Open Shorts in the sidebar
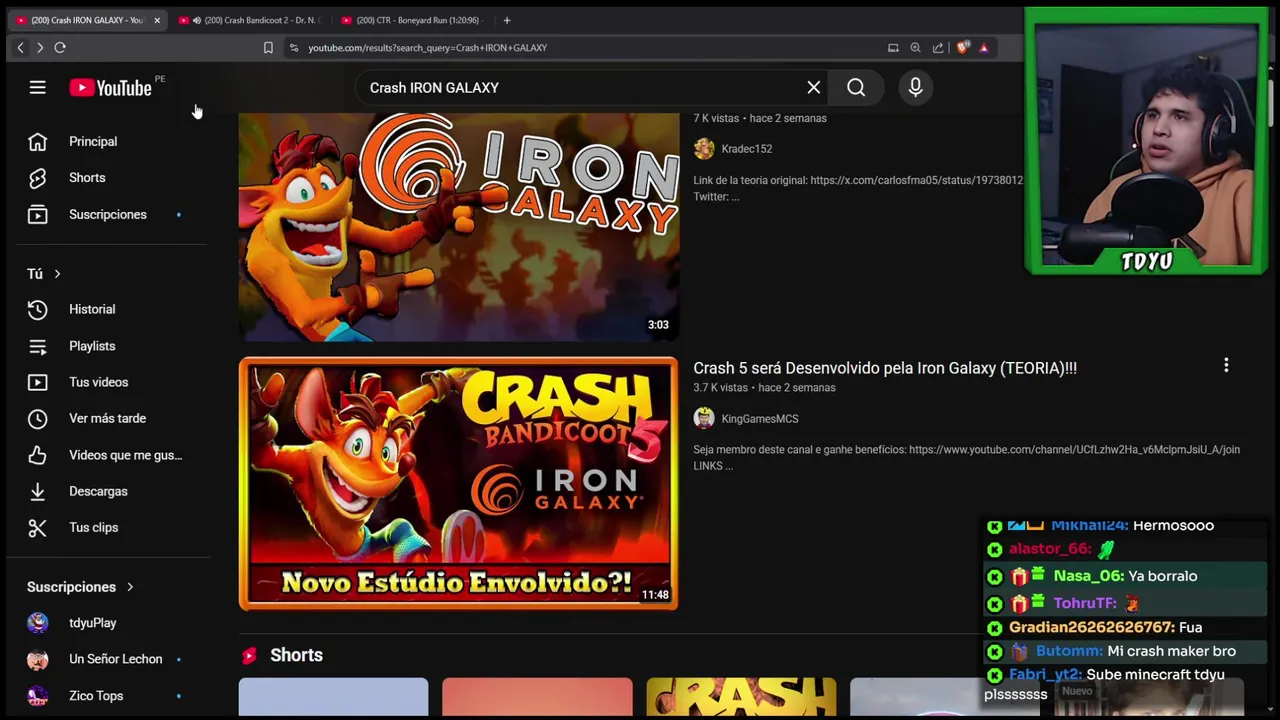The height and width of the screenshot is (720, 1280). [87, 178]
